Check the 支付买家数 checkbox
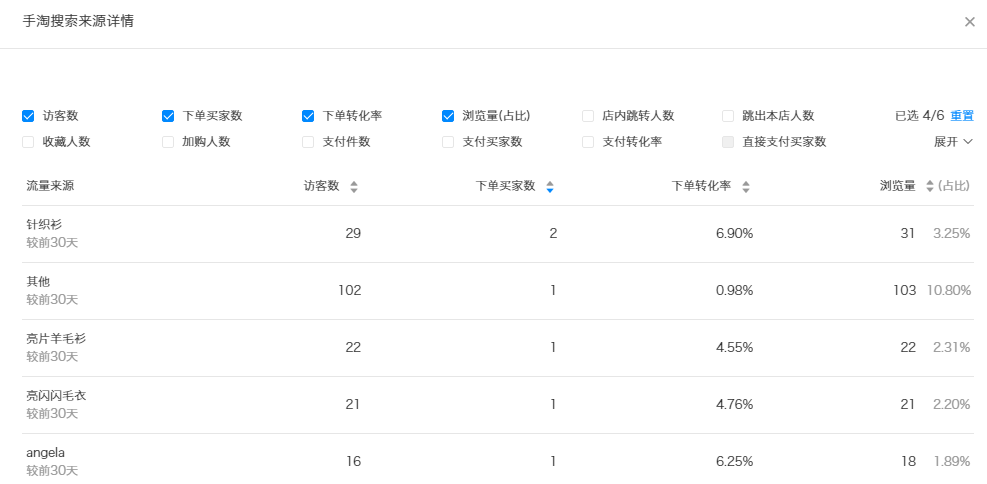 (x=448, y=142)
